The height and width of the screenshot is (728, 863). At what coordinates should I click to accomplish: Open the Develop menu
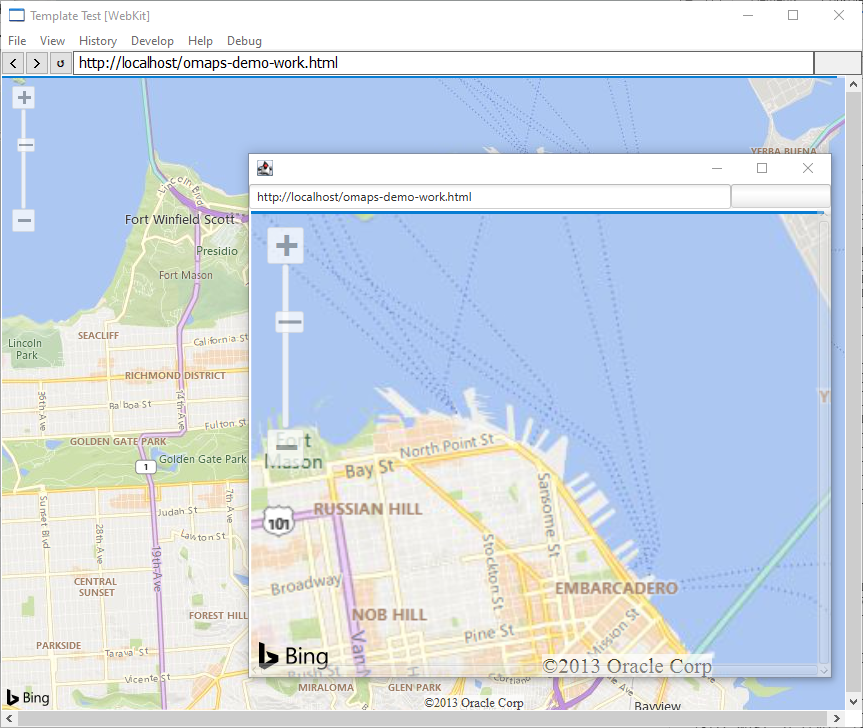point(152,41)
